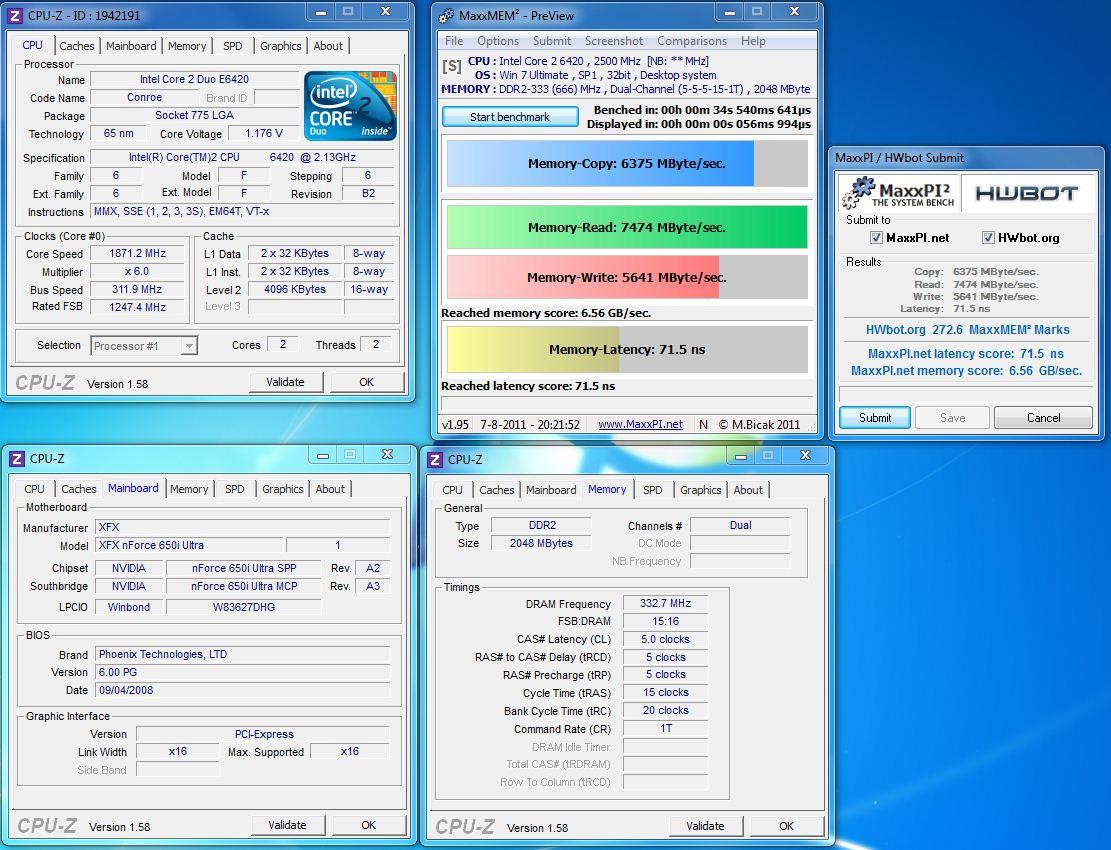Click the DRAM Frequency 332.7 MHz value

click(x=665, y=604)
